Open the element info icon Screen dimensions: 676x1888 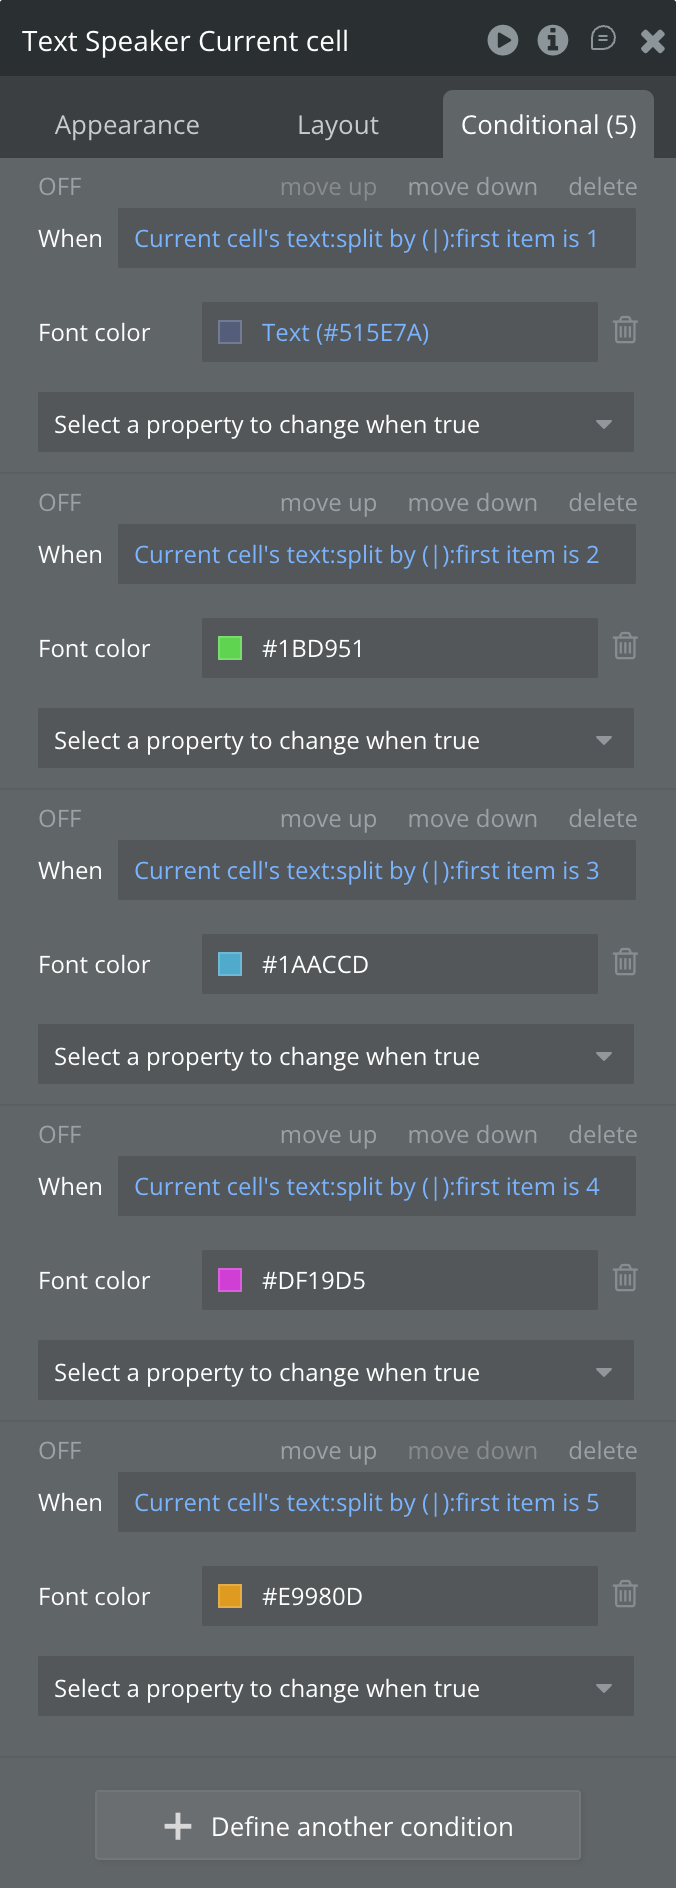click(553, 40)
